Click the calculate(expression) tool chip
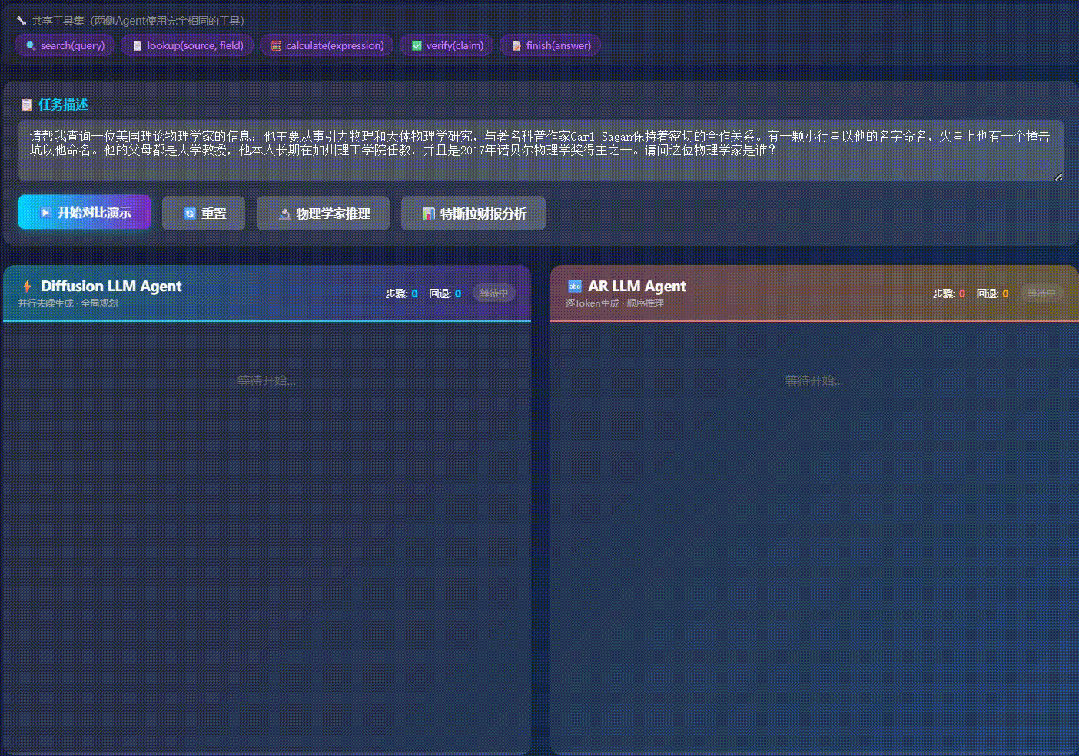This screenshot has width=1079, height=756. (326, 45)
